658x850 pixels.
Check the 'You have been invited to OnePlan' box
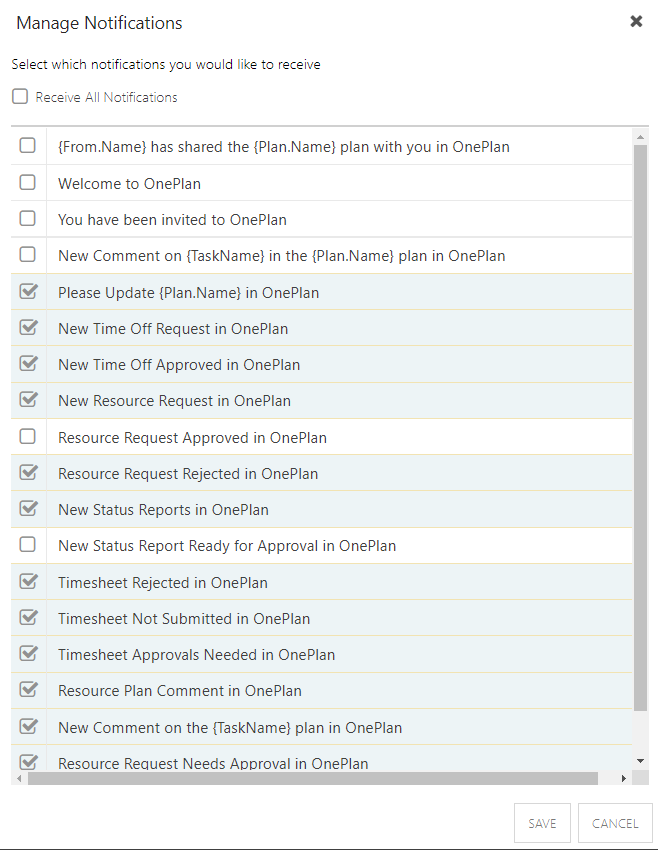point(28,218)
